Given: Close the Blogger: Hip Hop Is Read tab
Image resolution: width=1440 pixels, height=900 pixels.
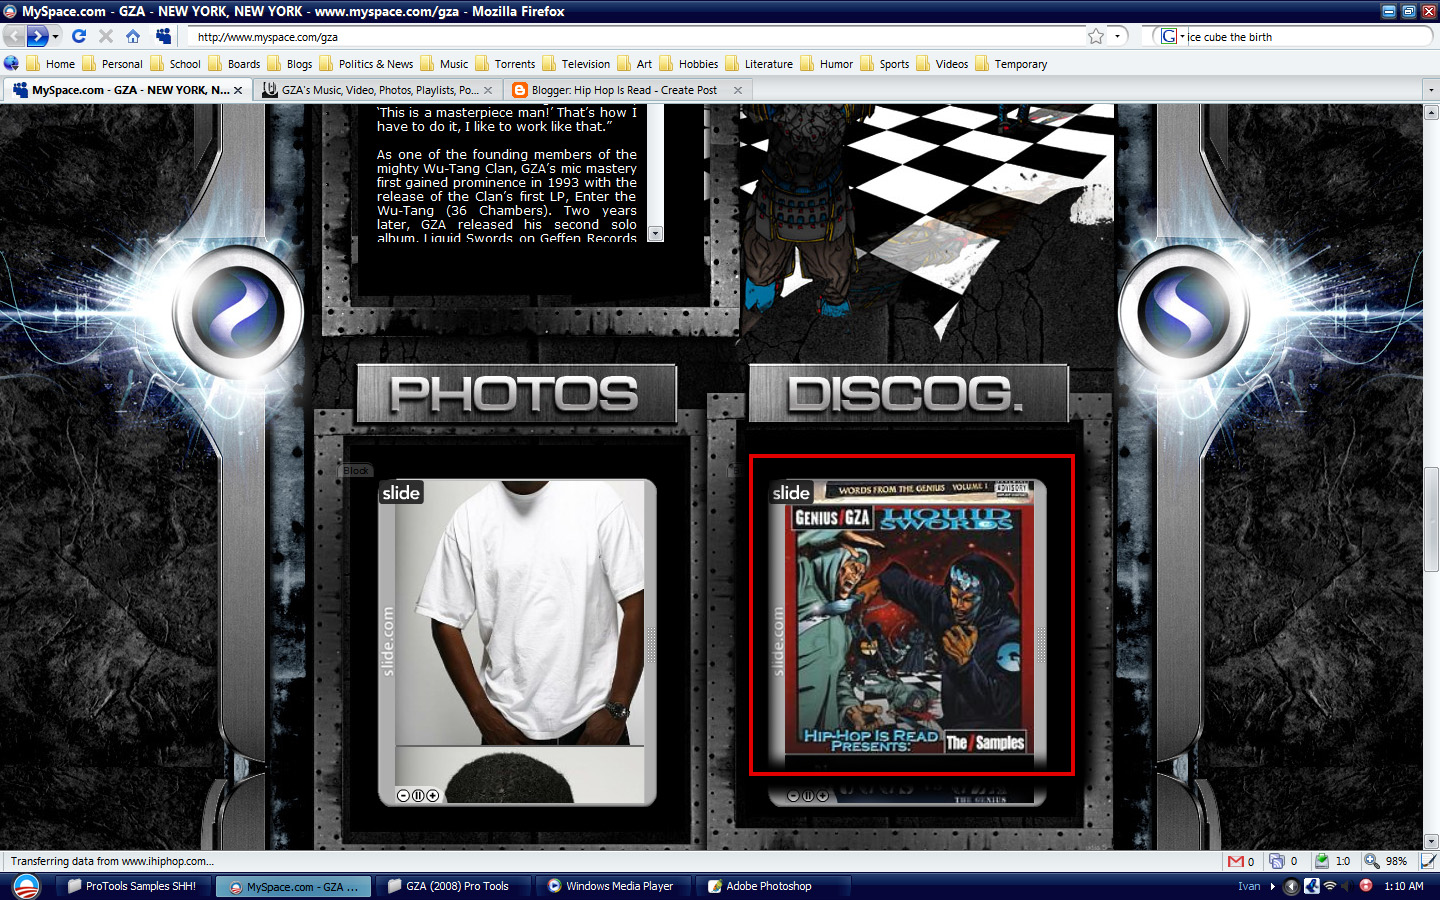Looking at the screenshot, I should tap(738, 90).
